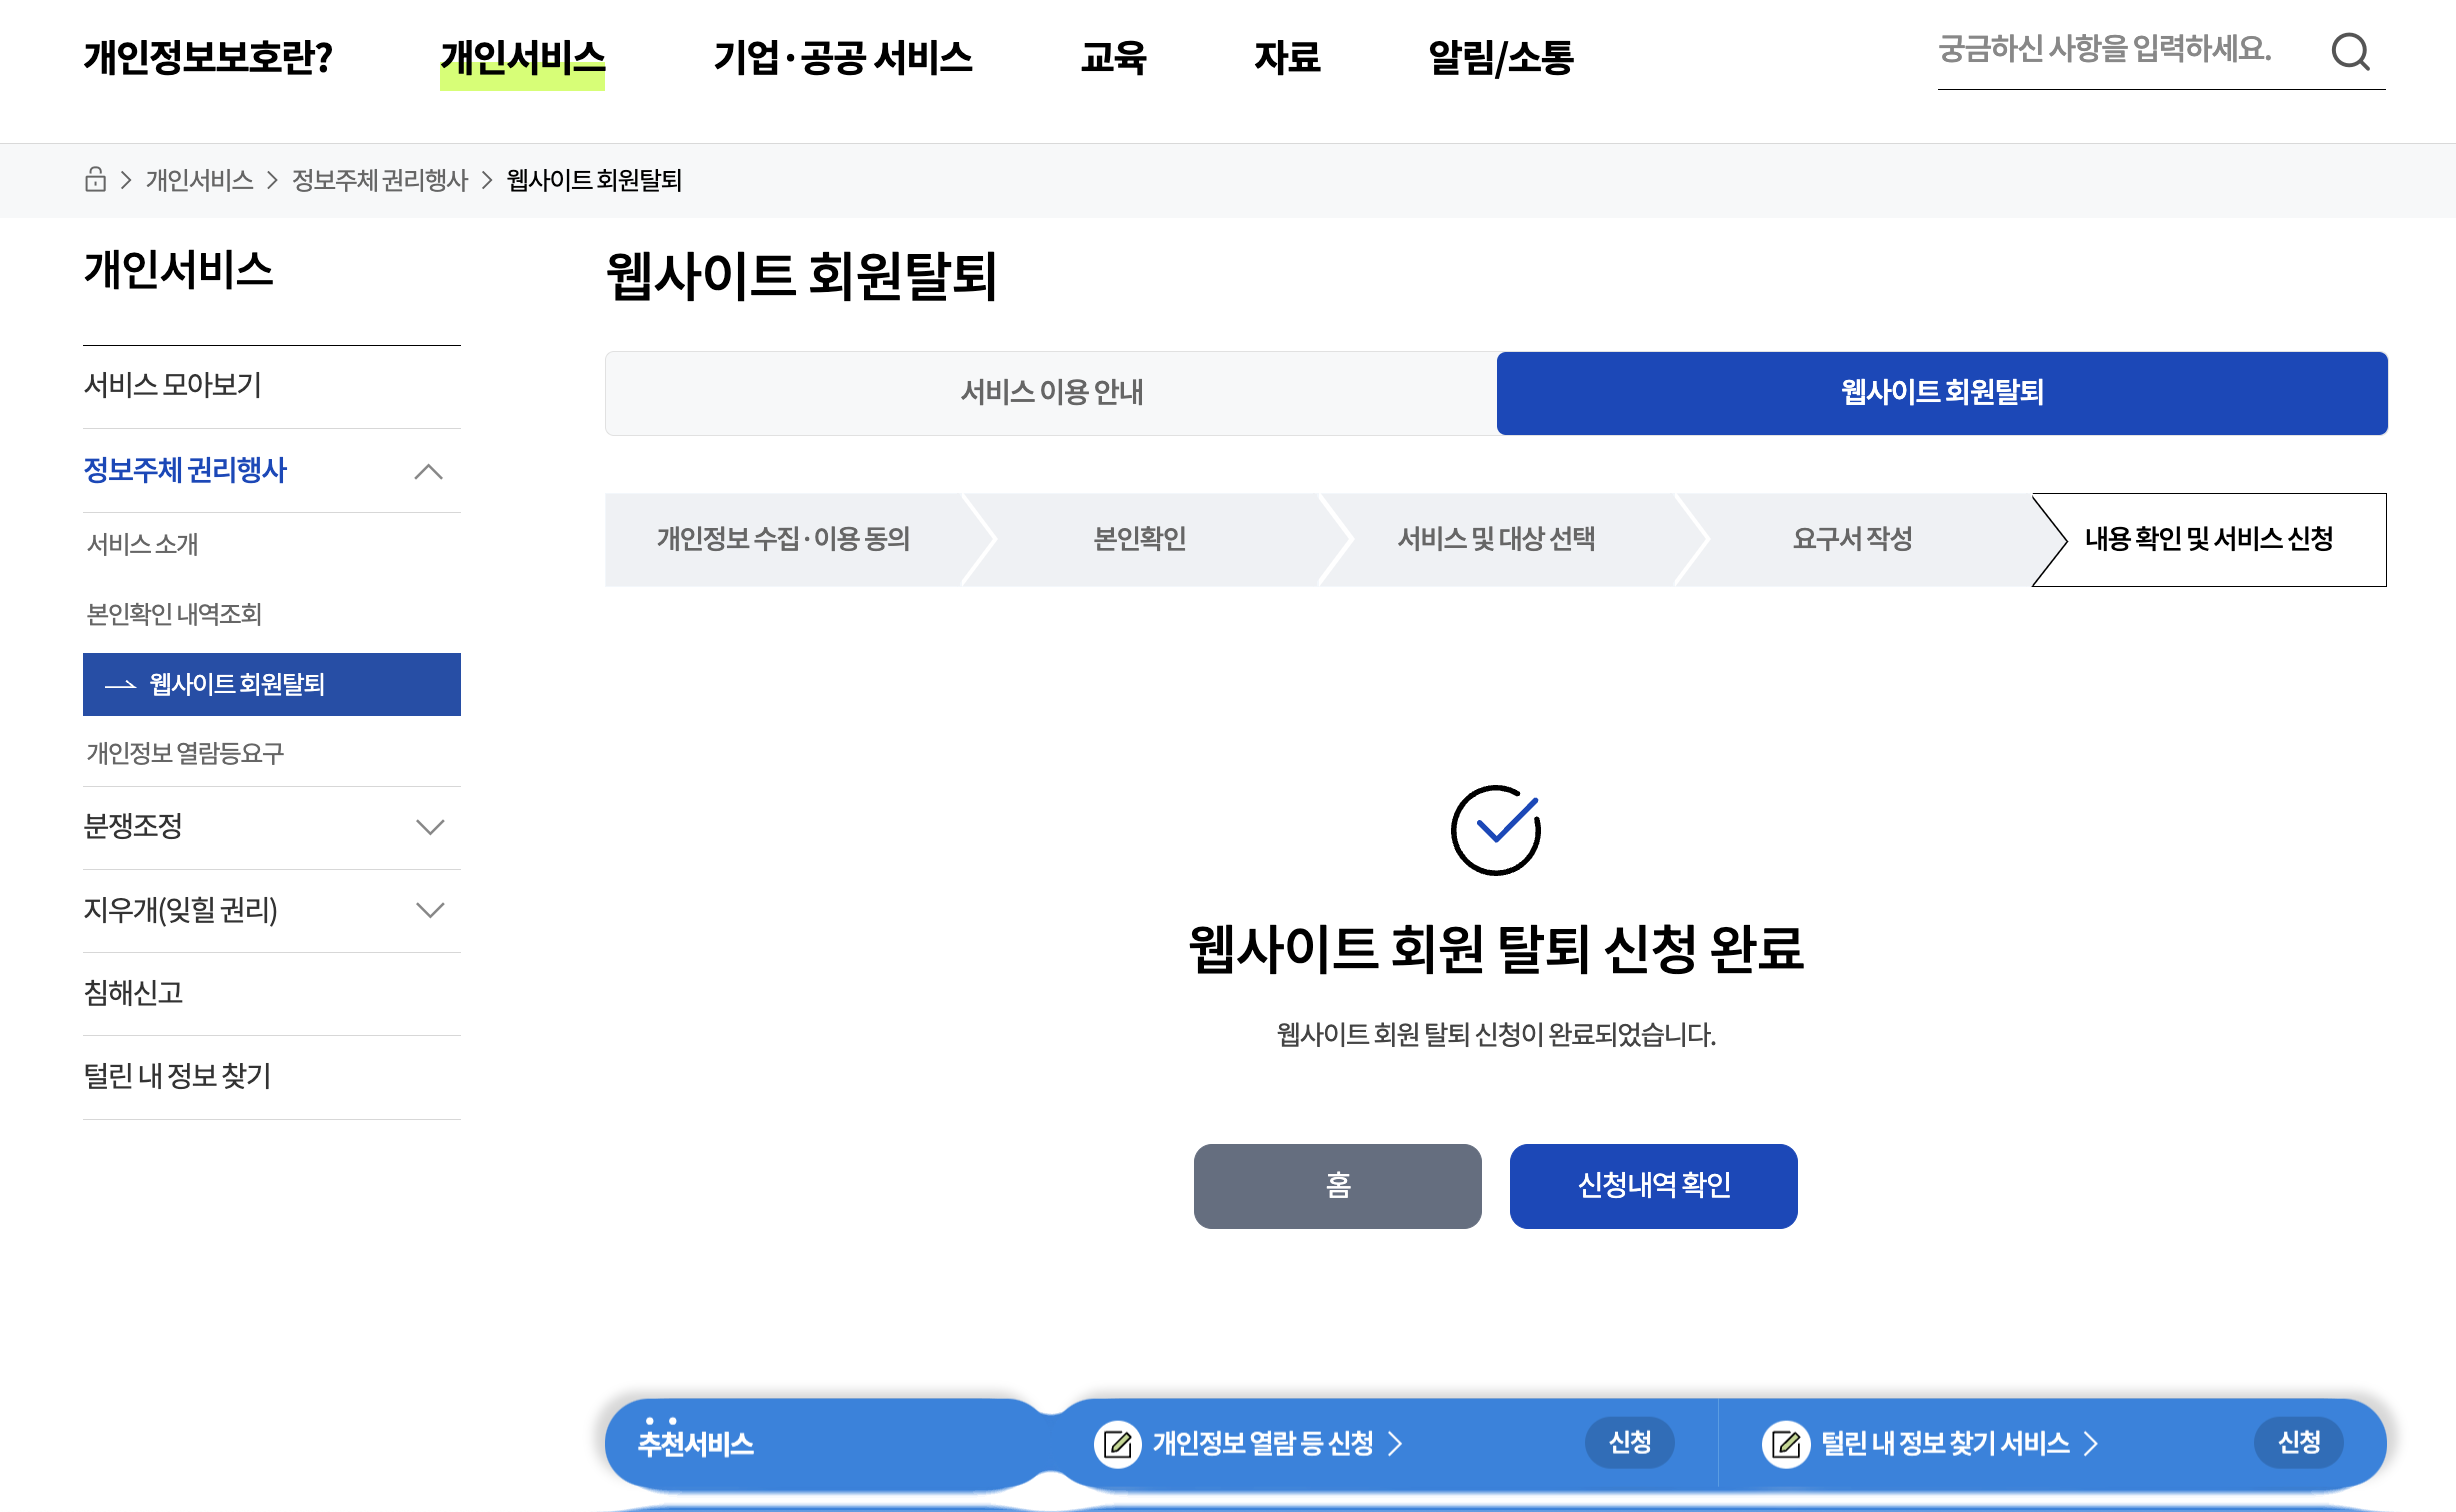This screenshot has height=1512, width=2456.
Task: Go to 개인서비스 breadcrumb link
Action: coord(199,180)
